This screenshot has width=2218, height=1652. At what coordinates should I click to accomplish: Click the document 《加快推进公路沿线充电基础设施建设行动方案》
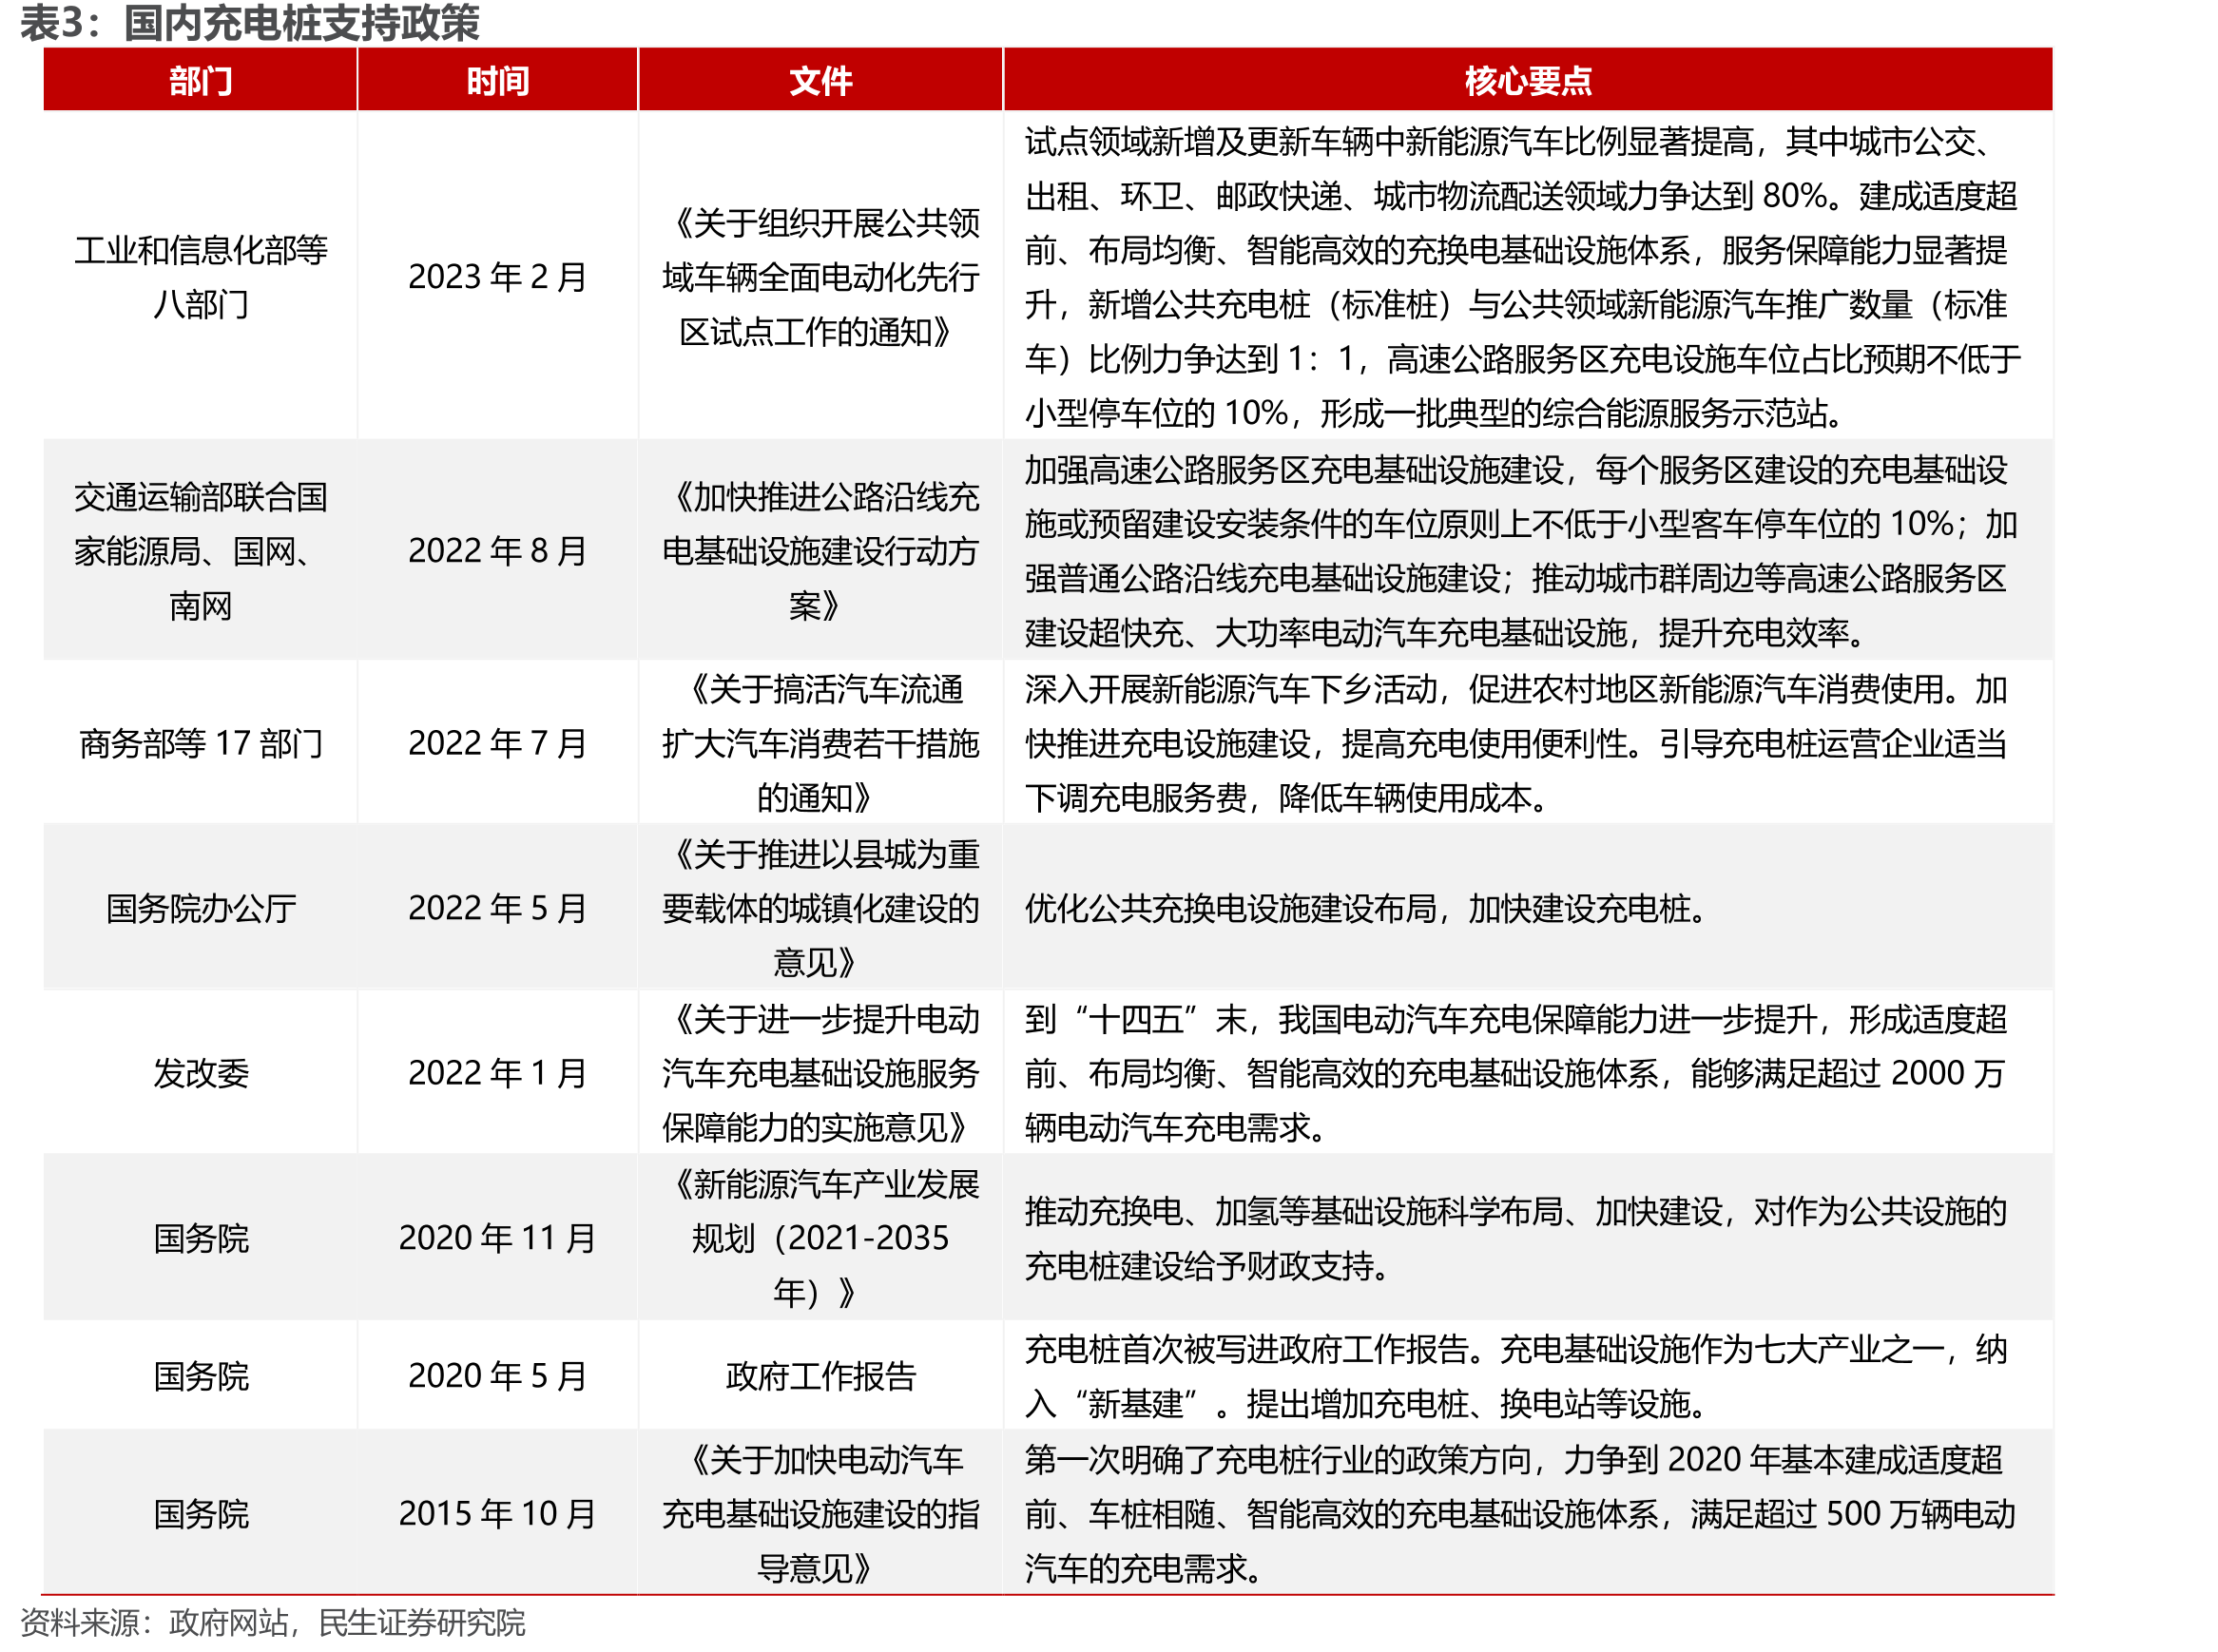point(820,551)
